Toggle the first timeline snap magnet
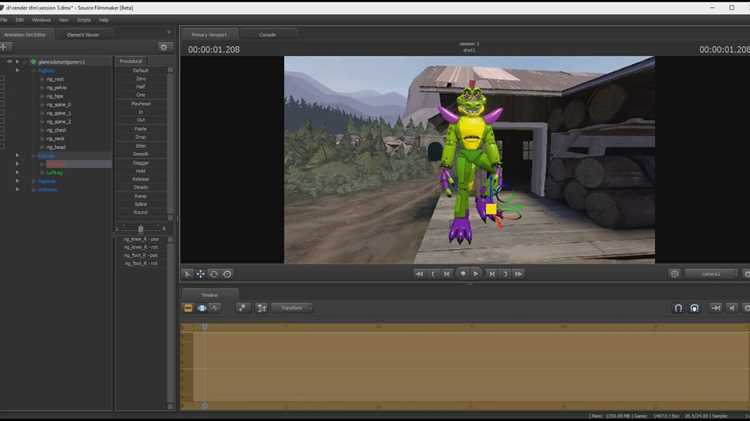This screenshot has height=421, width=750. pyautogui.click(x=678, y=308)
